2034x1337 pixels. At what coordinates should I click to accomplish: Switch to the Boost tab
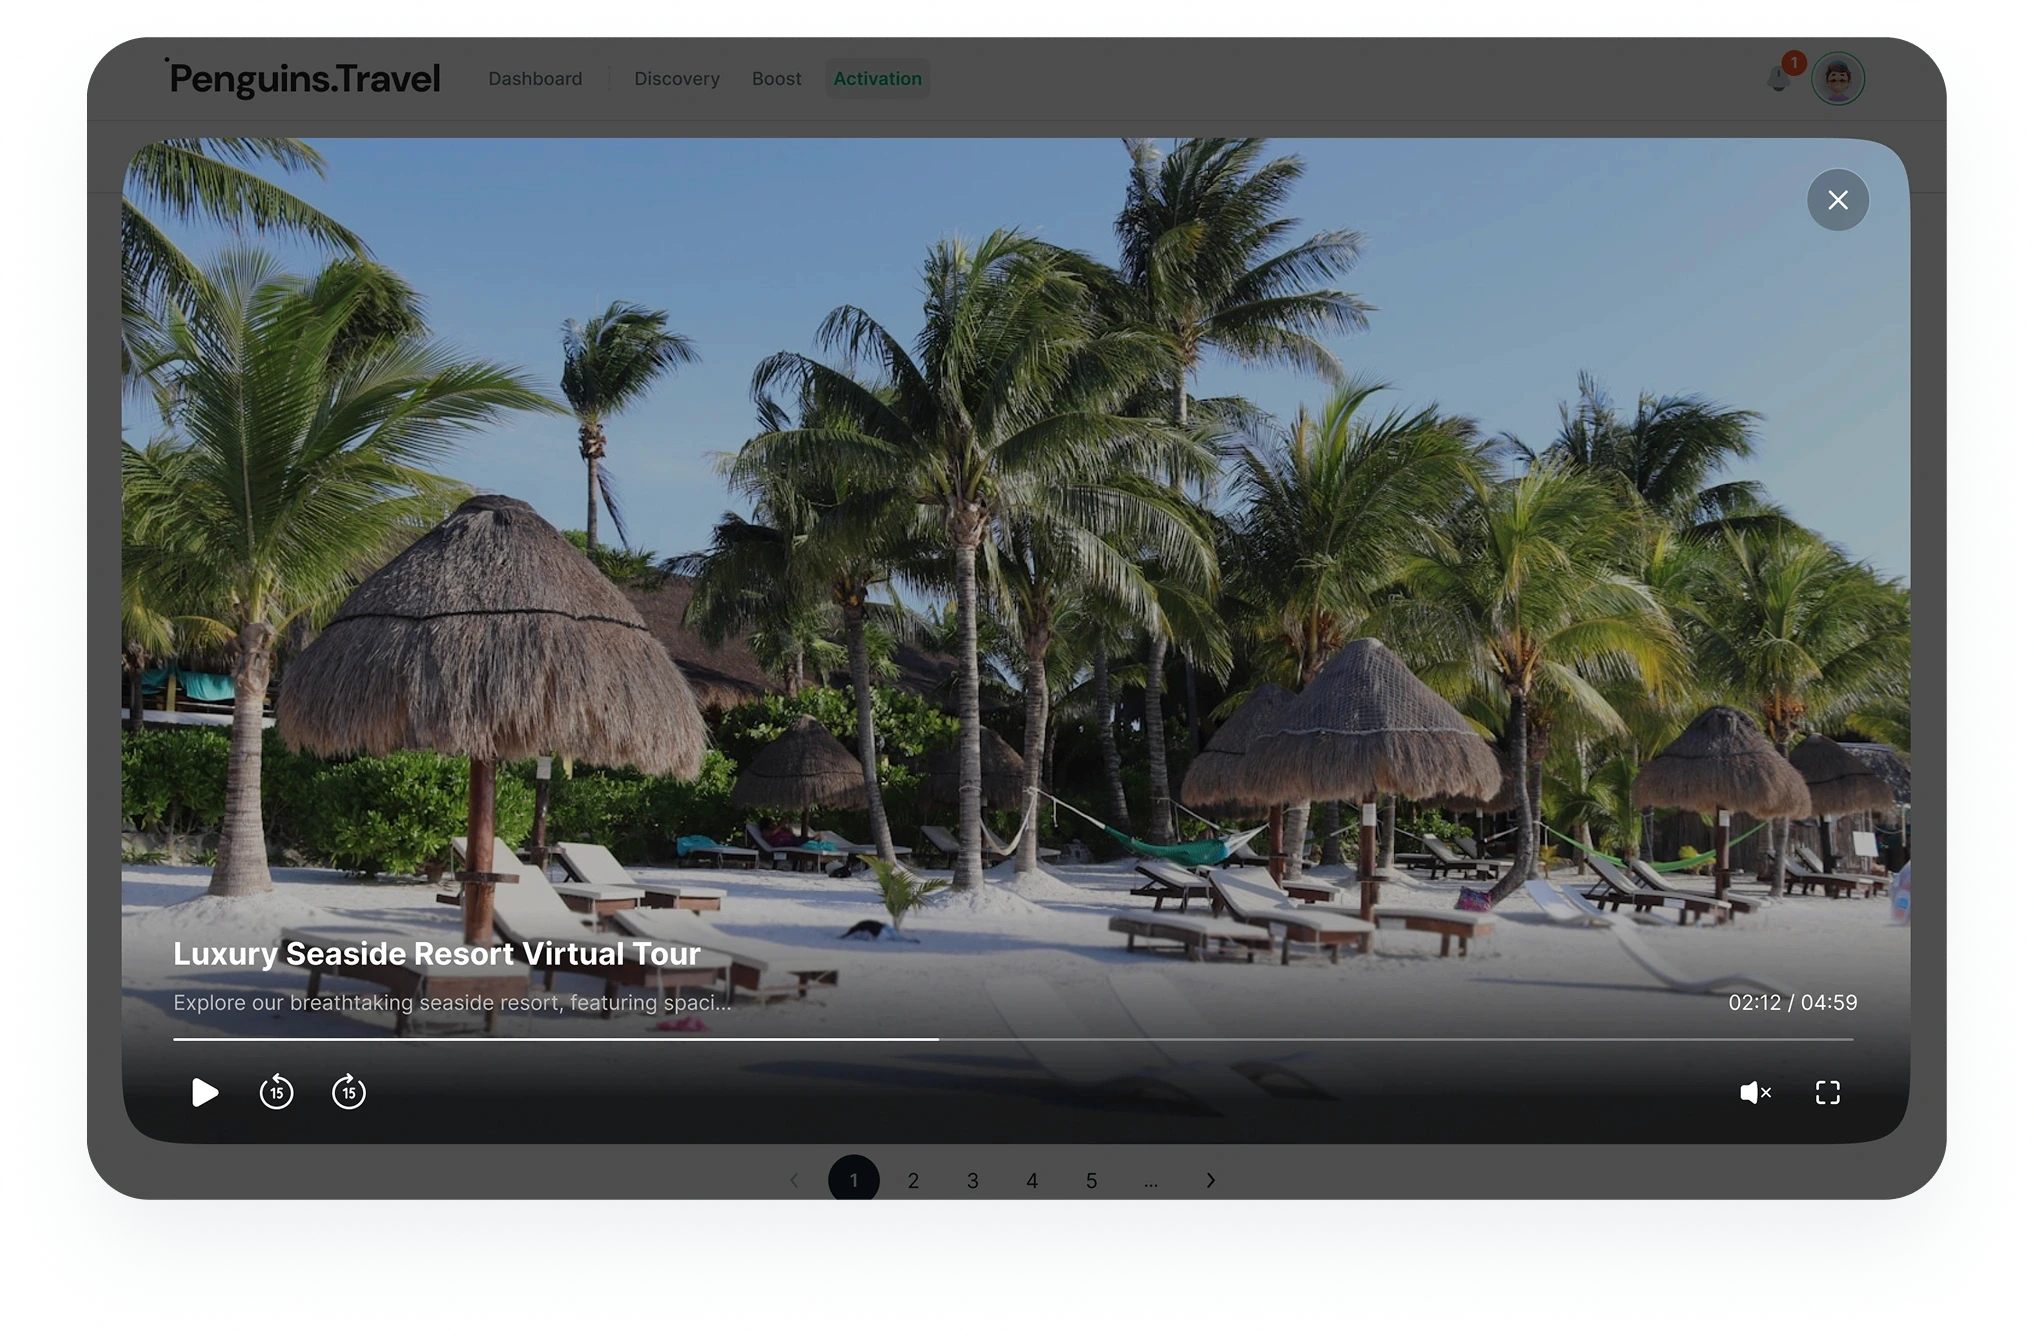pyautogui.click(x=776, y=79)
